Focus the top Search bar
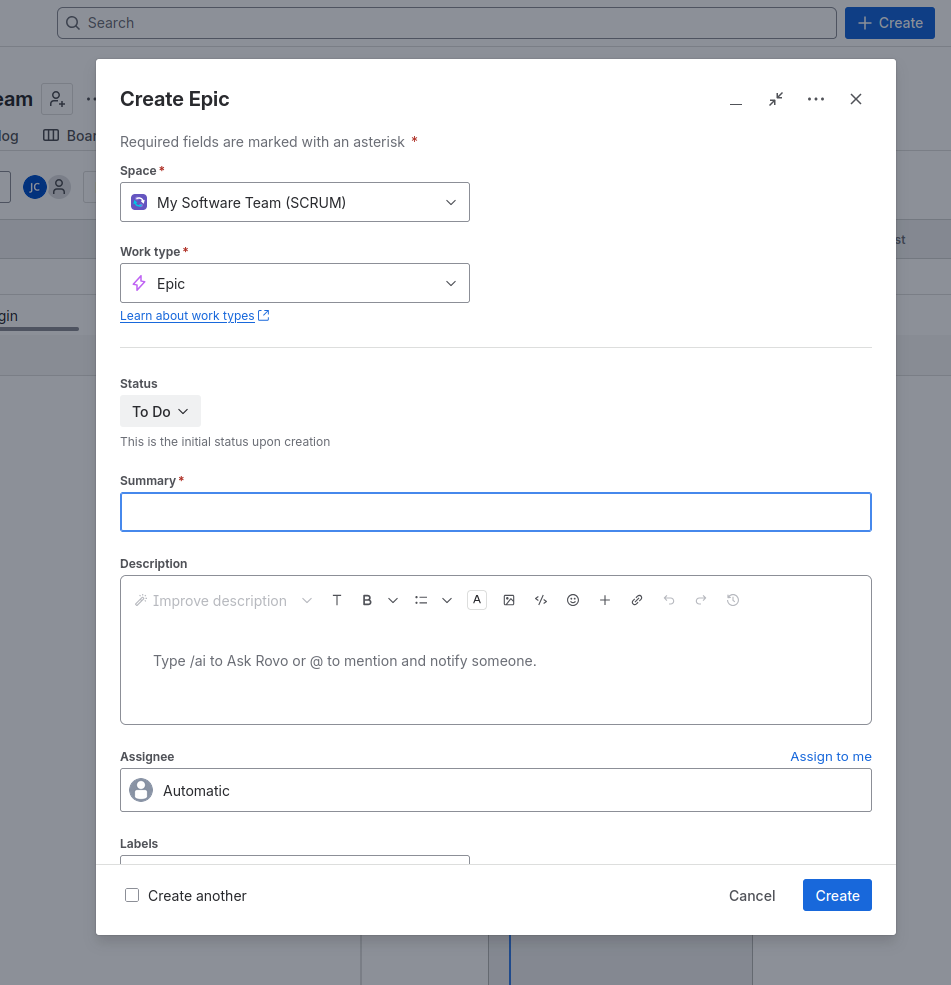Screen dimensions: 951x985 (x=447, y=23)
